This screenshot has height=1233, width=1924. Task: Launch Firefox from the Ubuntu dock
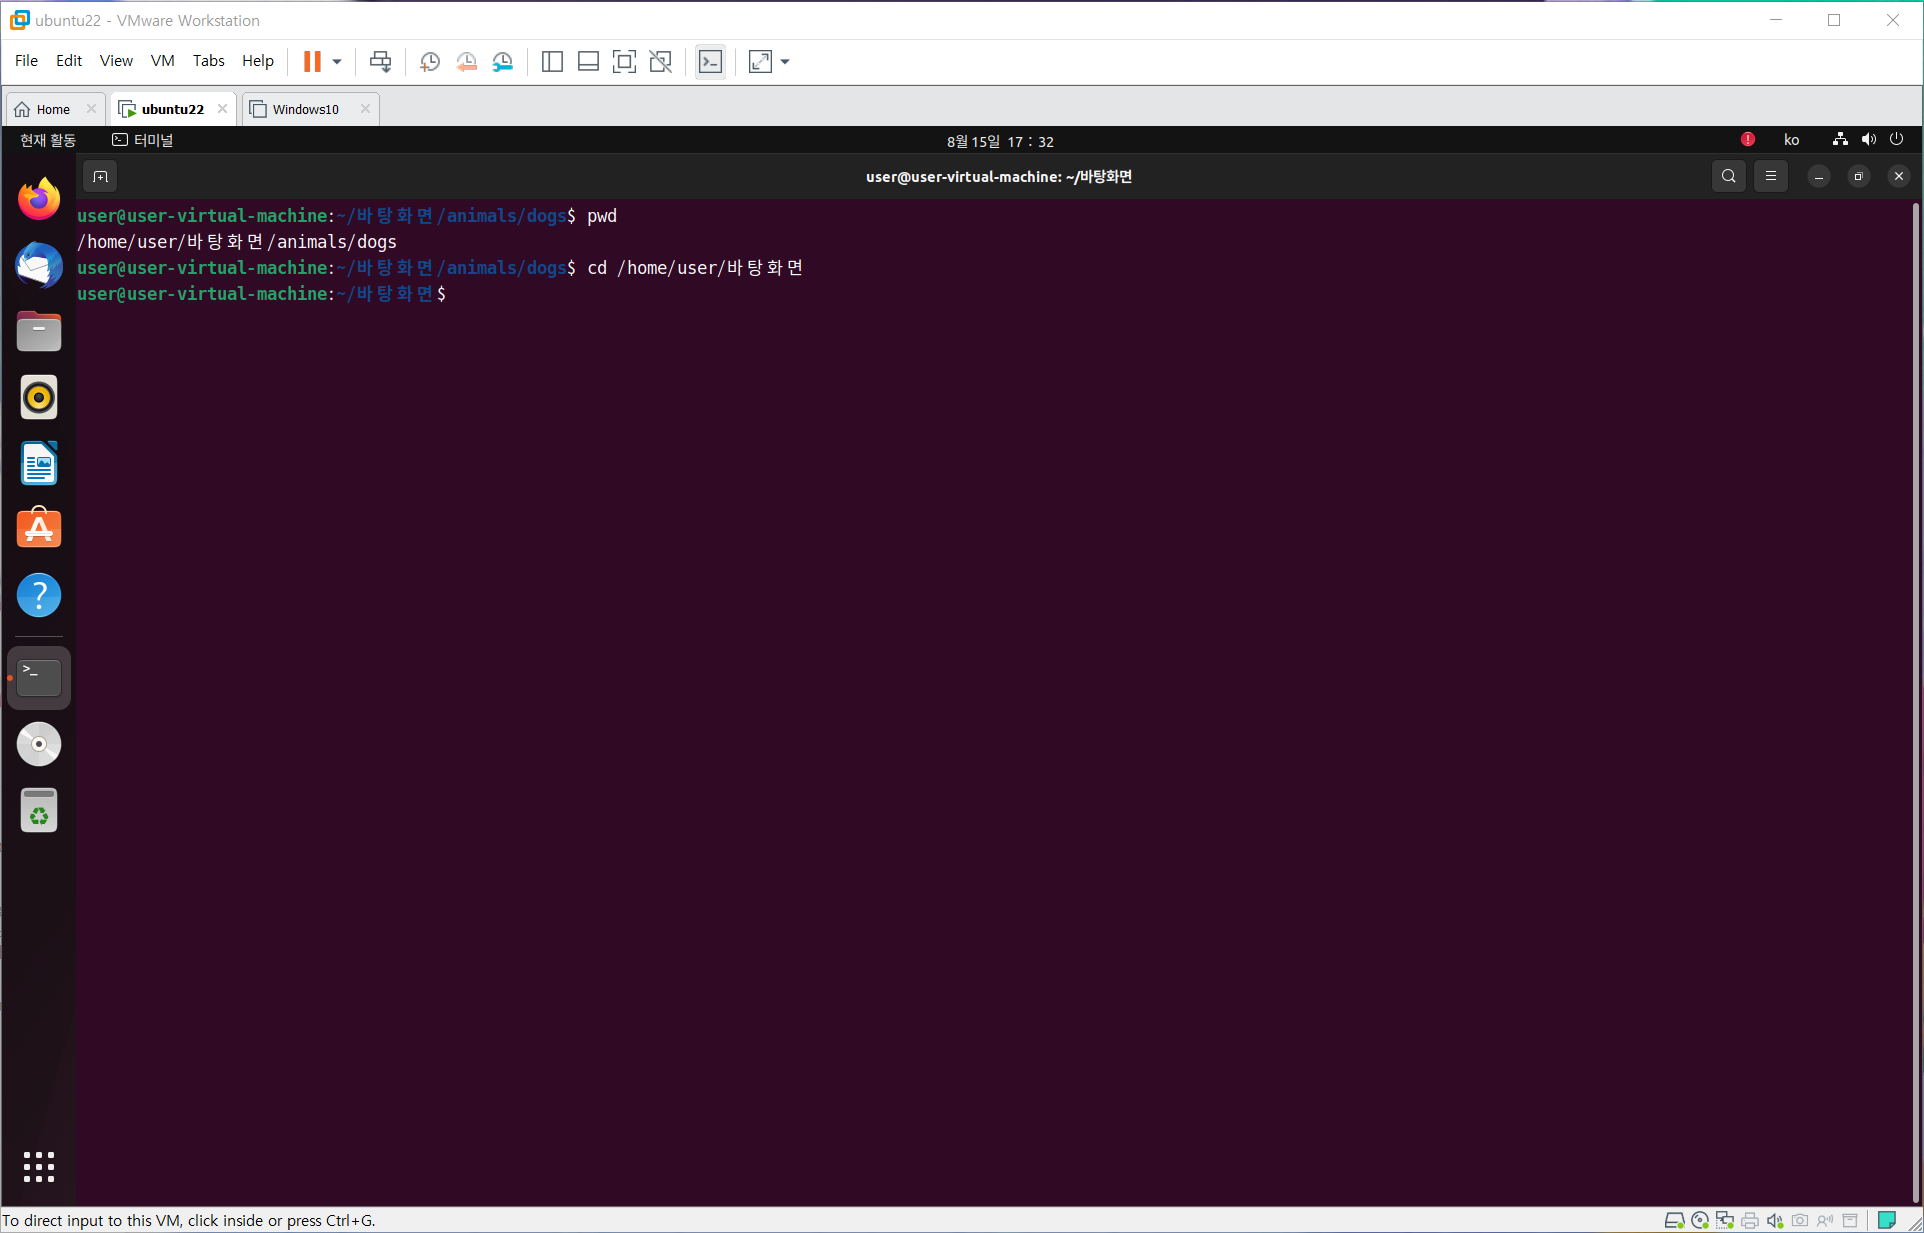pyautogui.click(x=39, y=199)
